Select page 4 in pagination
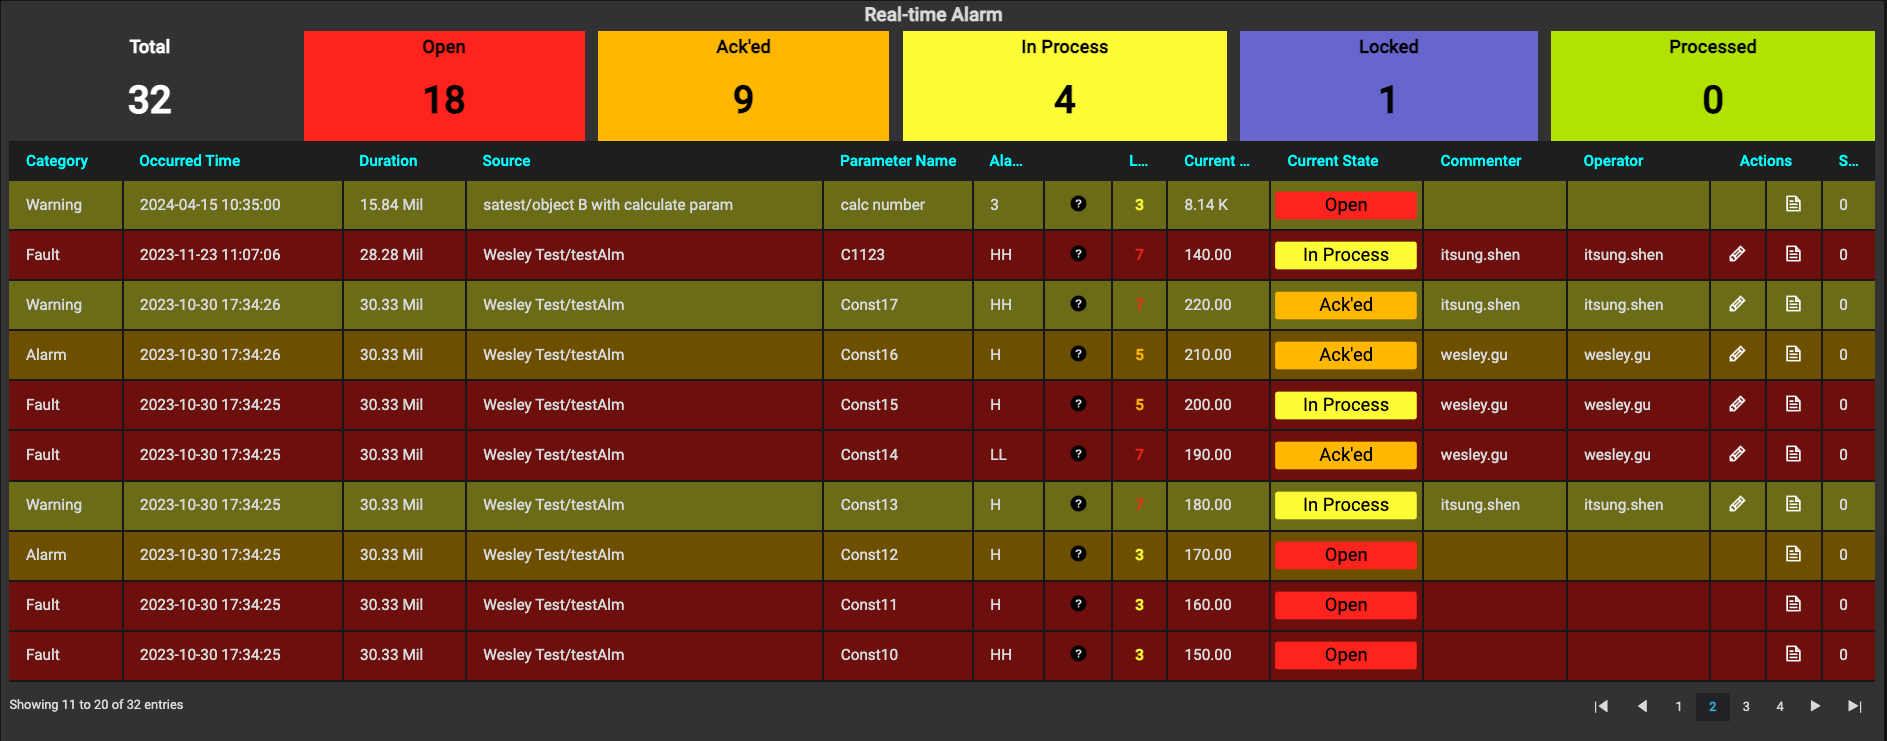1887x741 pixels. (1780, 706)
